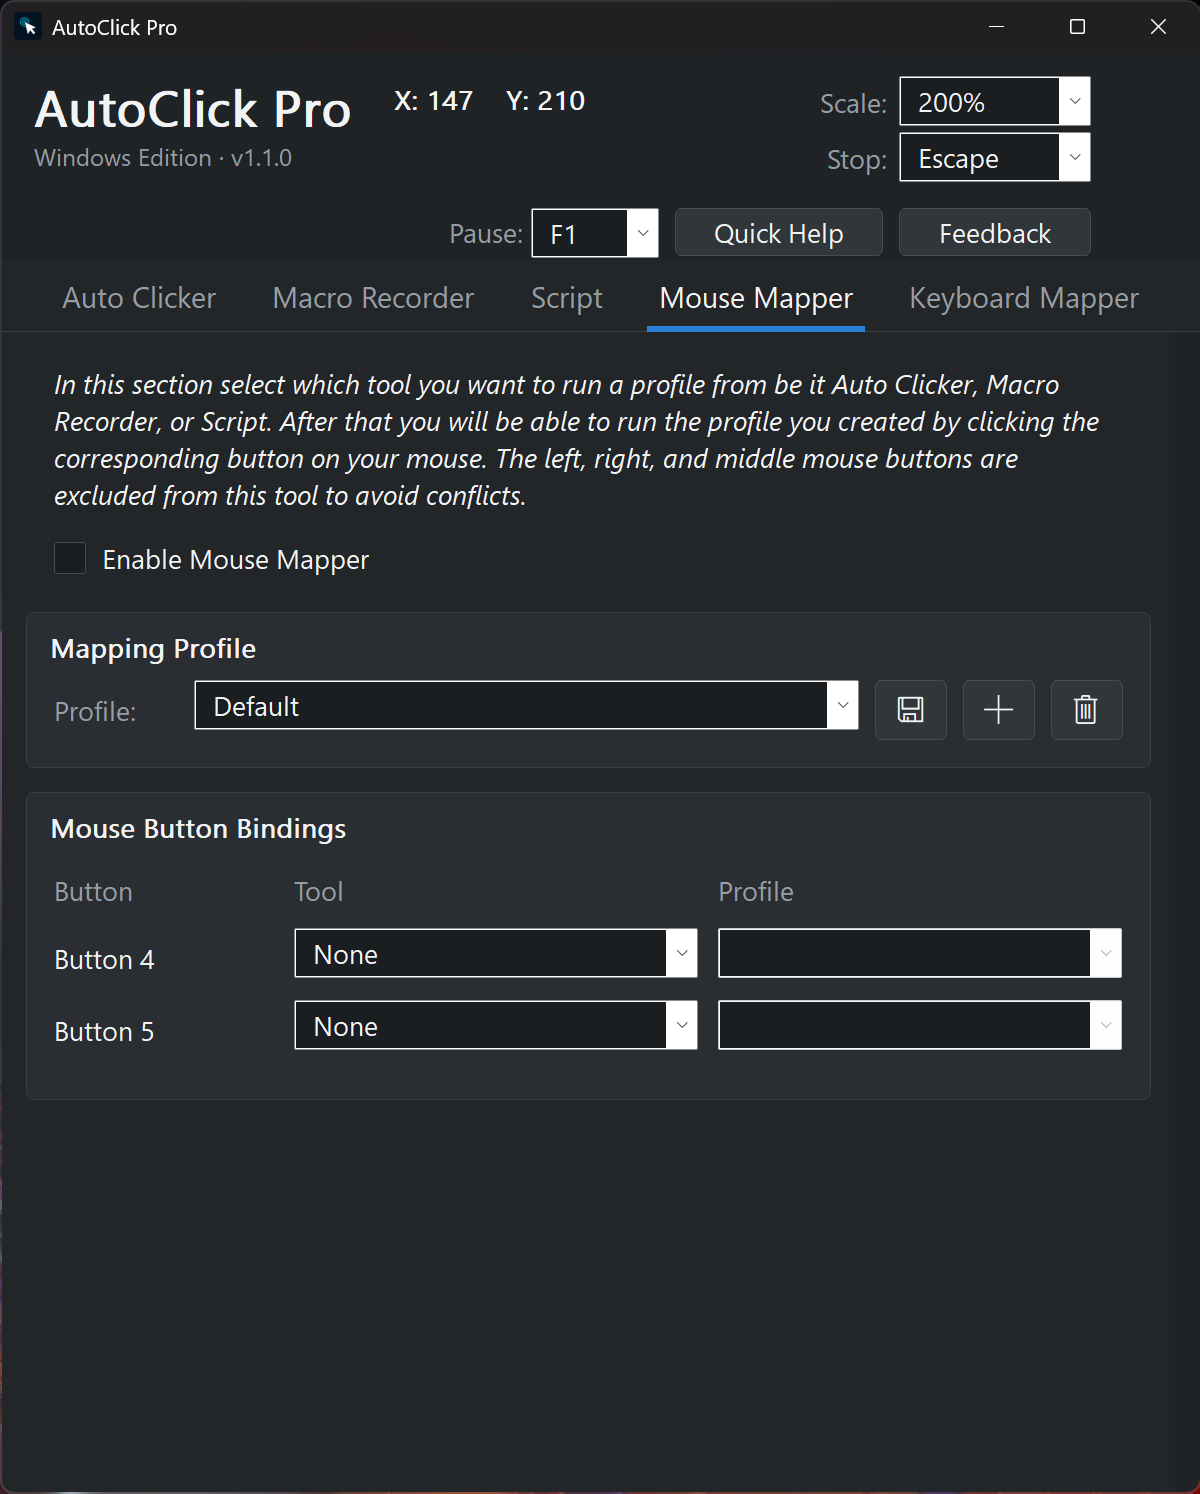Open the Scale dropdown showing 200%
The height and width of the screenshot is (1494, 1200).
pos(995,101)
